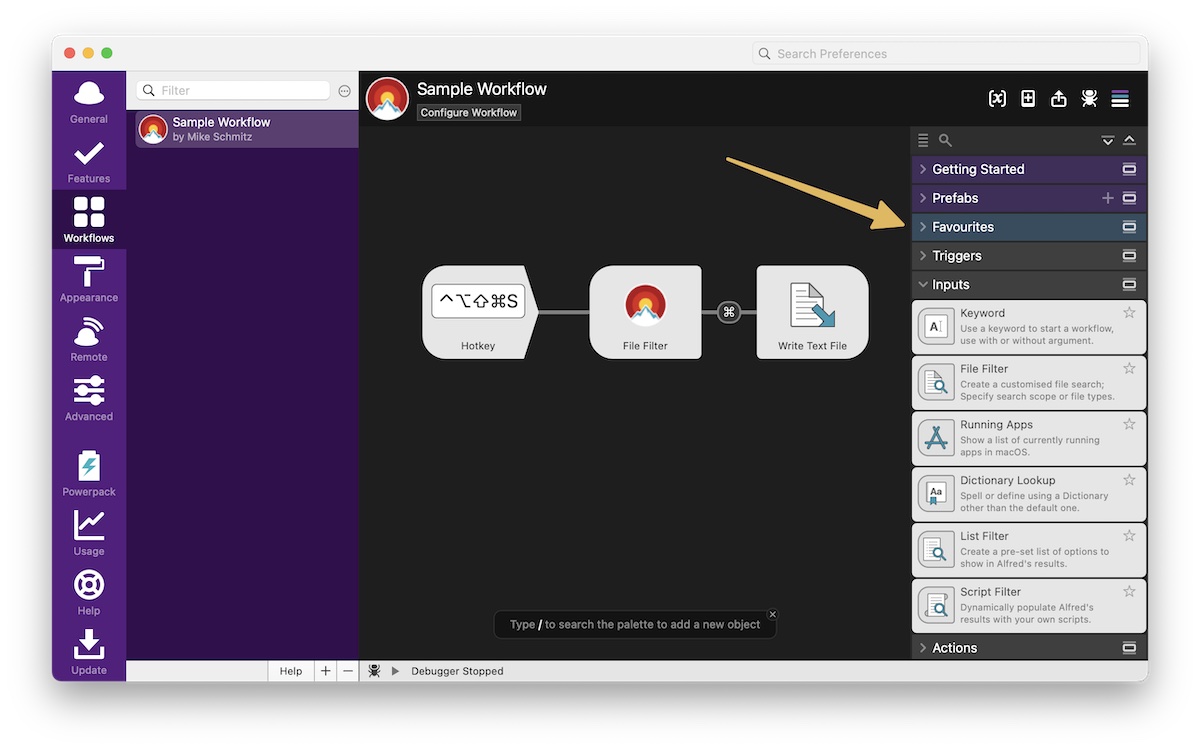This screenshot has height=750, width=1200.
Task: Toggle the object palette sidebar icon
Action: coord(1120,98)
